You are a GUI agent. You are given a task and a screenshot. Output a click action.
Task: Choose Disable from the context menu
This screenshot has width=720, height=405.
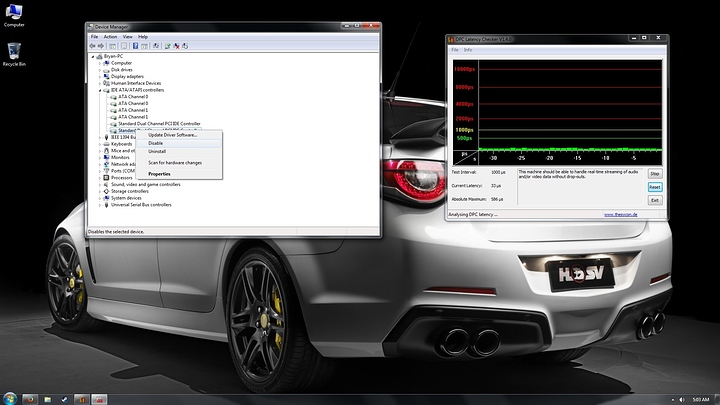(156, 143)
